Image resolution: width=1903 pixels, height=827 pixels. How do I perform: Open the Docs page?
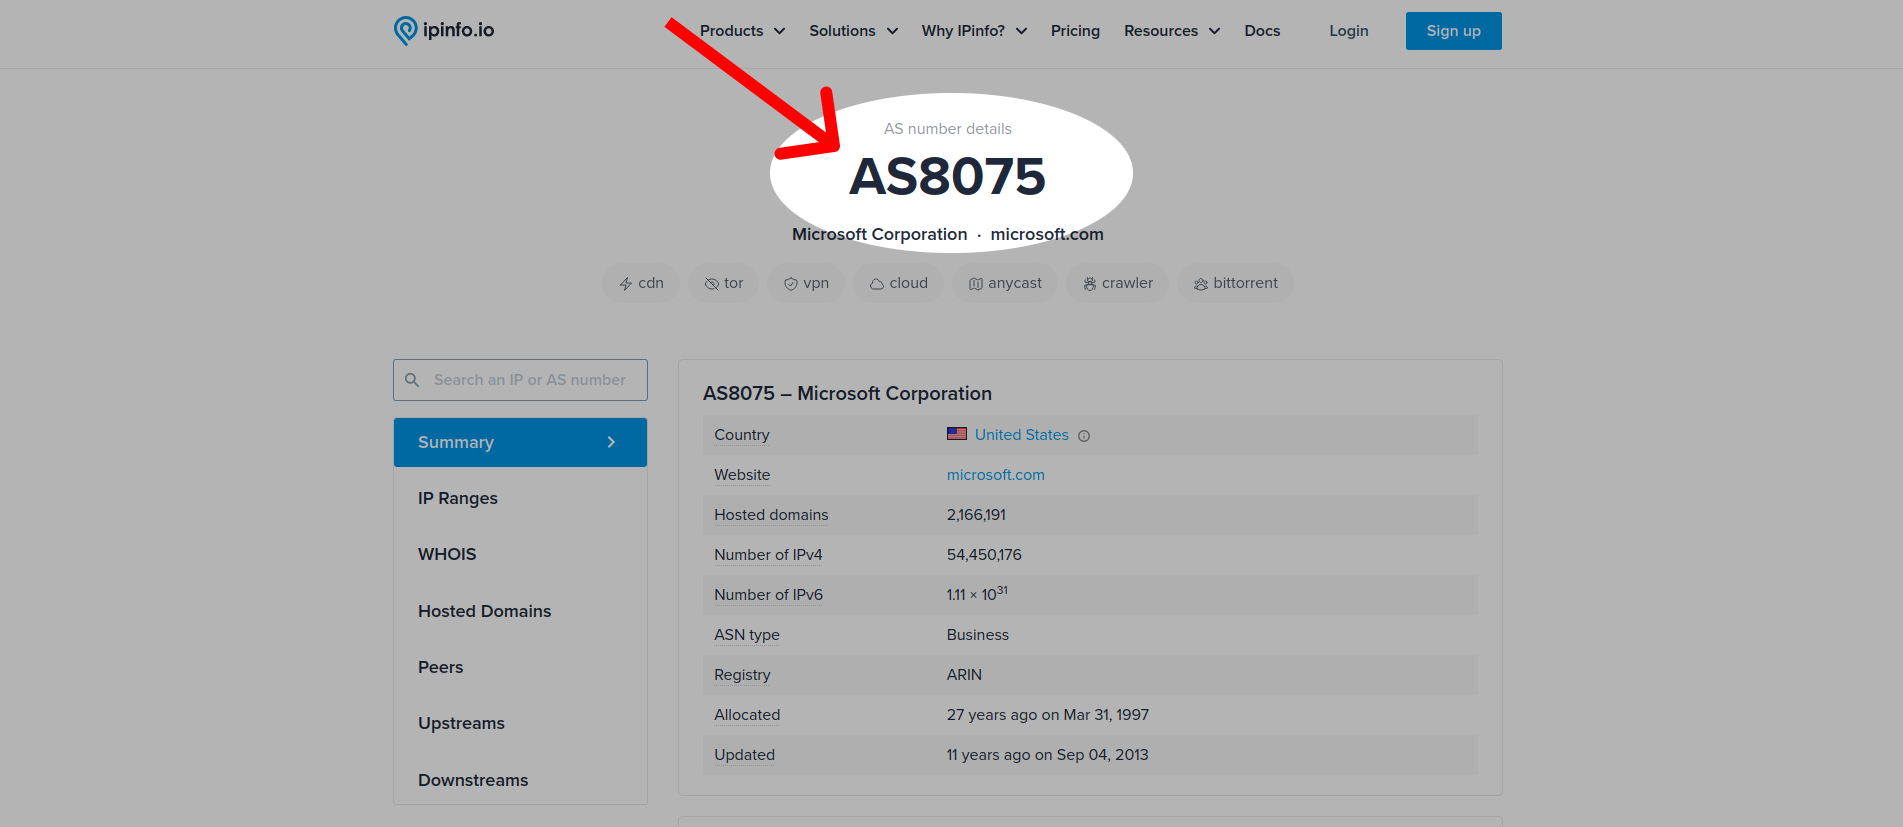point(1262,31)
